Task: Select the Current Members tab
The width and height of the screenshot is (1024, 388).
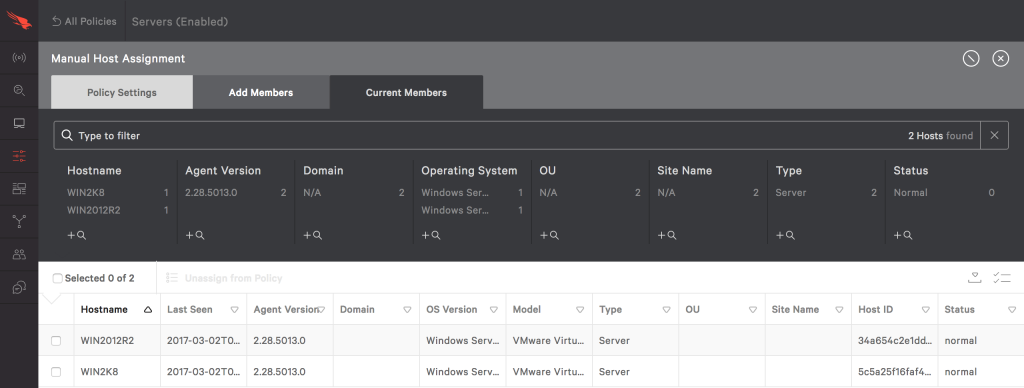Action: (x=406, y=92)
